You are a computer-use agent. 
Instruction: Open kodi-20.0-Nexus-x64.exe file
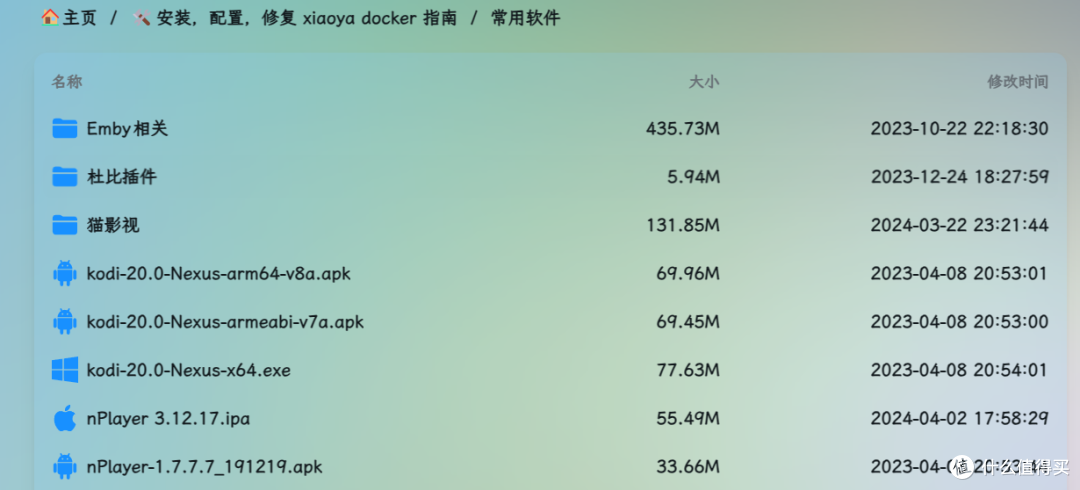(189, 371)
